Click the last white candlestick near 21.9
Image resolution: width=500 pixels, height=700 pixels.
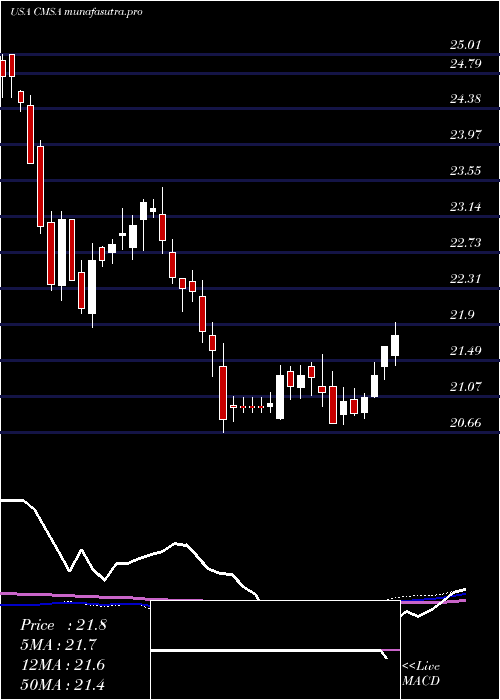395,344
